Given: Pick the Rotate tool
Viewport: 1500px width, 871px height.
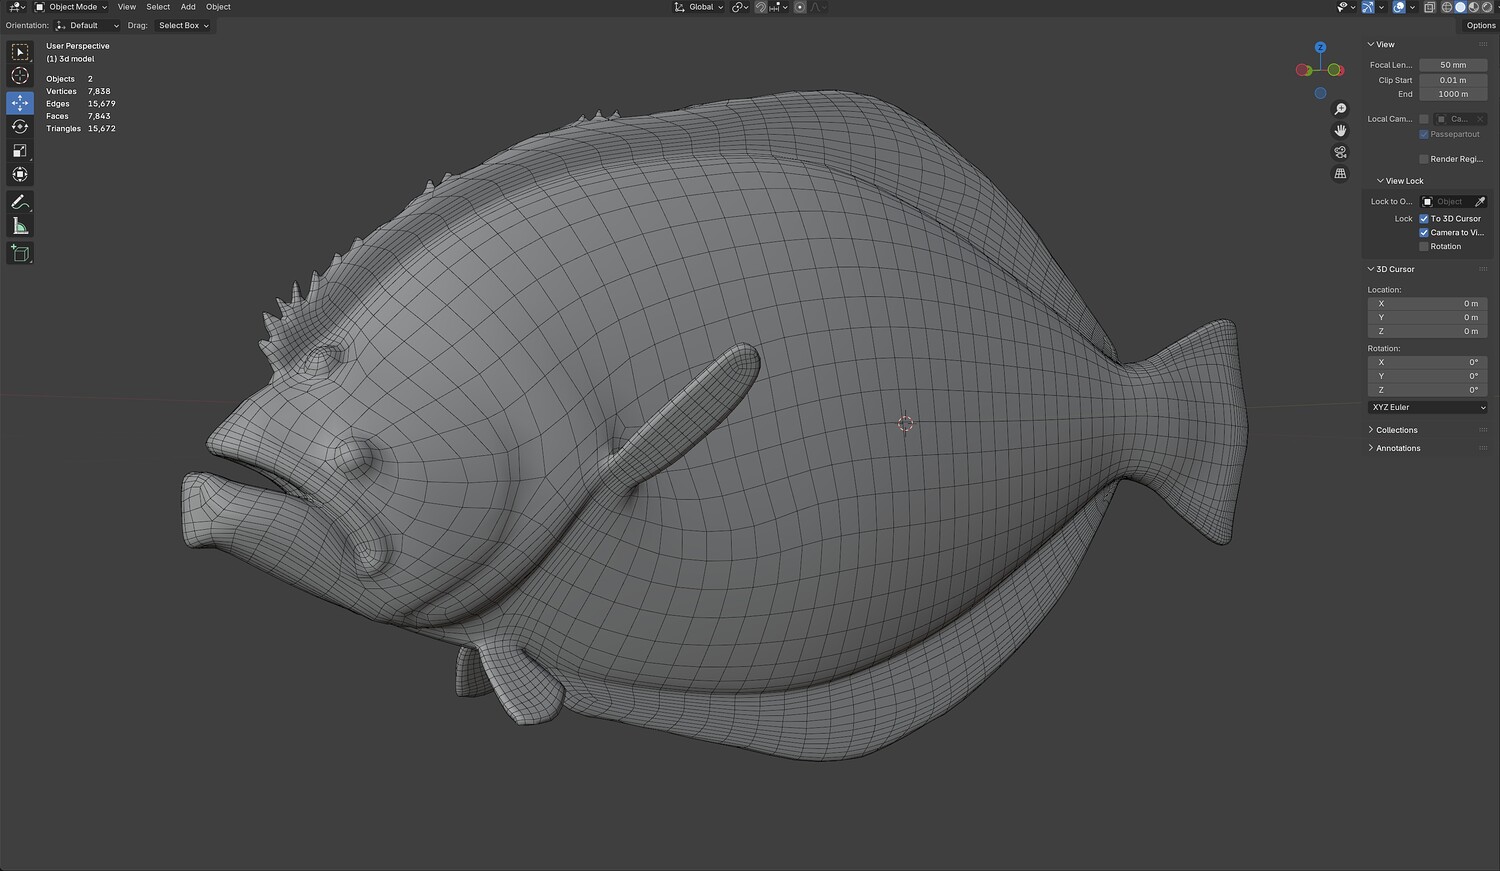Looking at the screenshot, I should [20, 127].
